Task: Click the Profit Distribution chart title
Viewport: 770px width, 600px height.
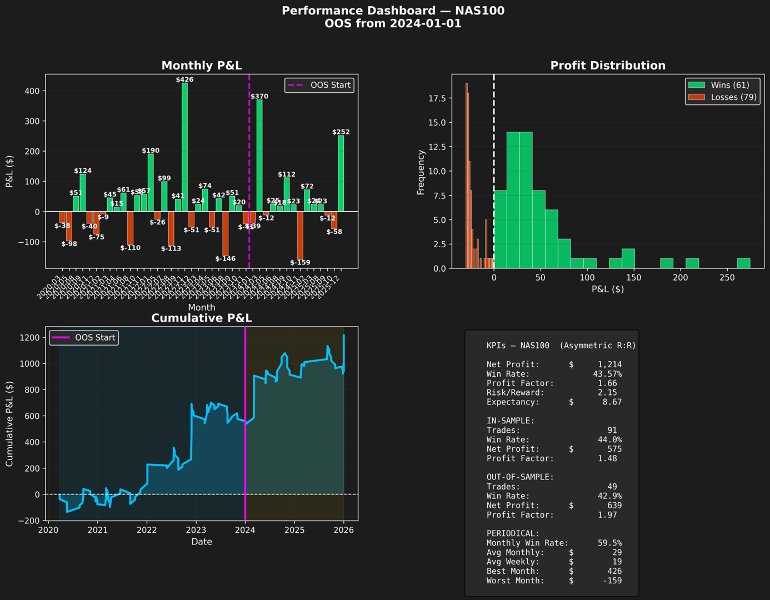Action: (x=607, y=65)
